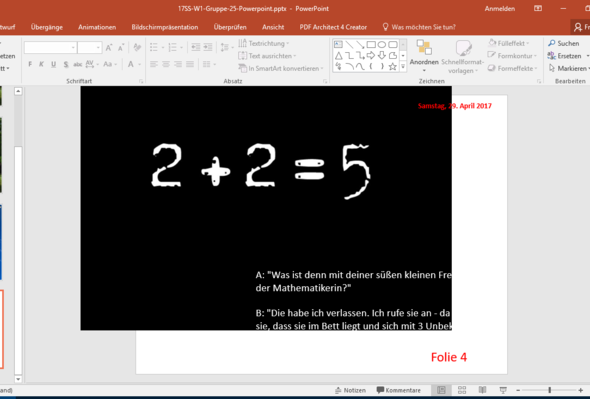
Task: Select the rounded rectangle shape
Action: [x=393, y=44]
